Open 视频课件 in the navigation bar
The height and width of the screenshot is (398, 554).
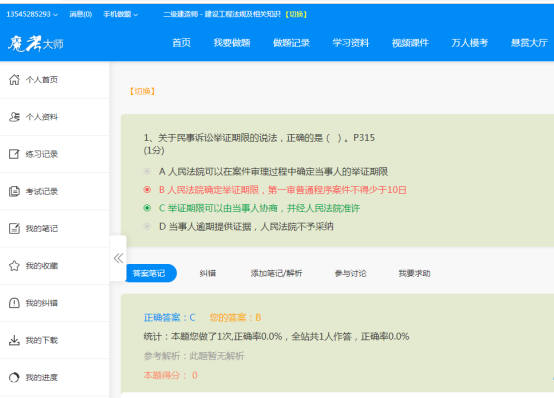tap(410, 43)
